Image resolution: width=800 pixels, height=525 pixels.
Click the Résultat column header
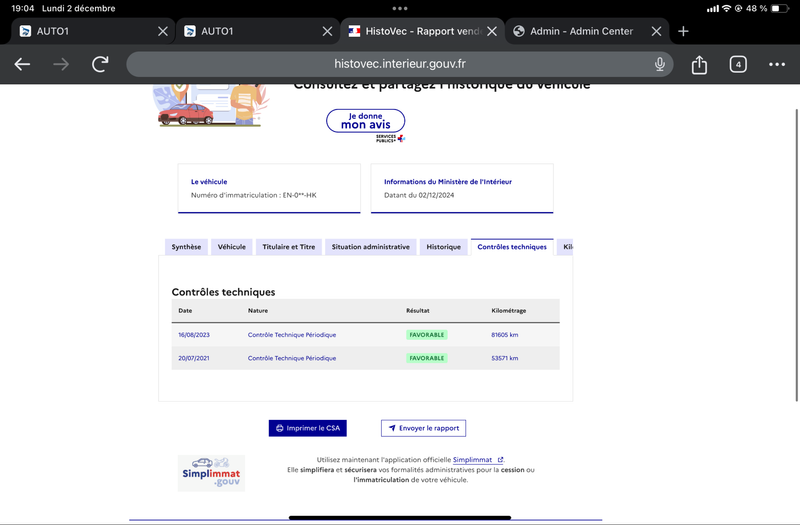coord(418,310)
